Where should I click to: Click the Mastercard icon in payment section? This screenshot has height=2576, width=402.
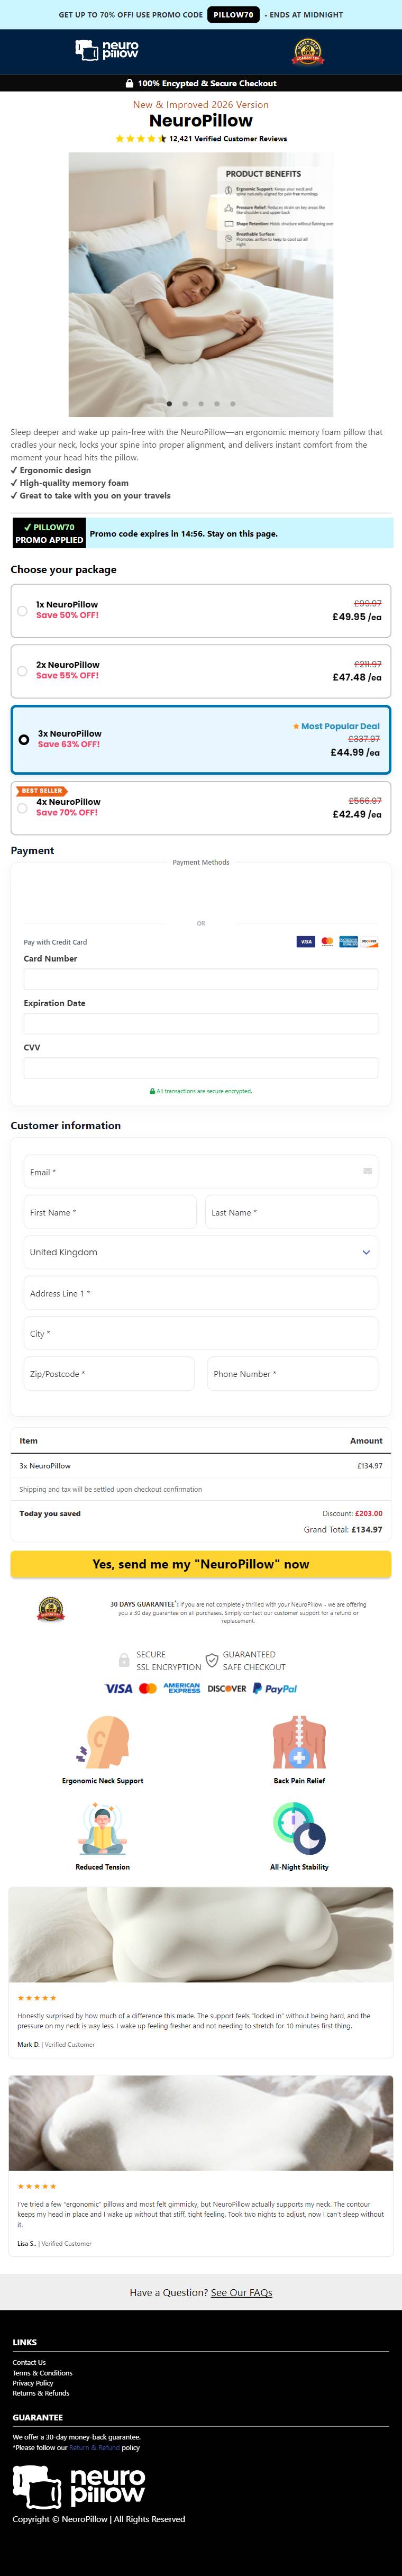click(x=327, y=941)
